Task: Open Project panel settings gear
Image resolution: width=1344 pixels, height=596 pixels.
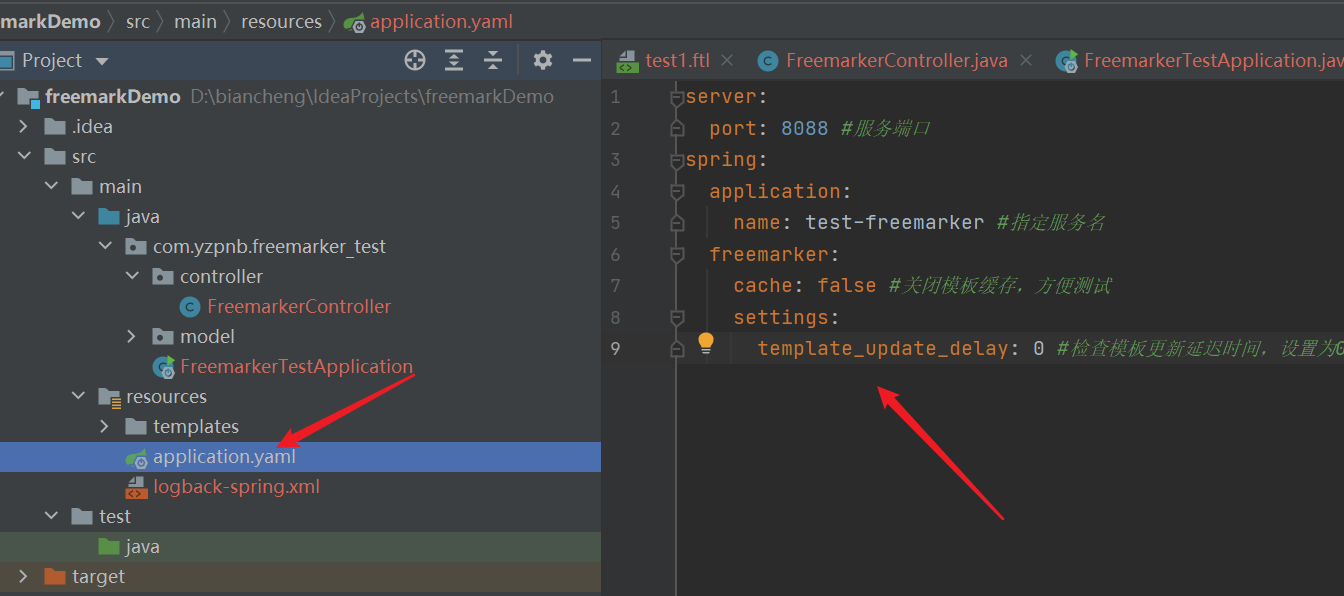Action: 543,60
